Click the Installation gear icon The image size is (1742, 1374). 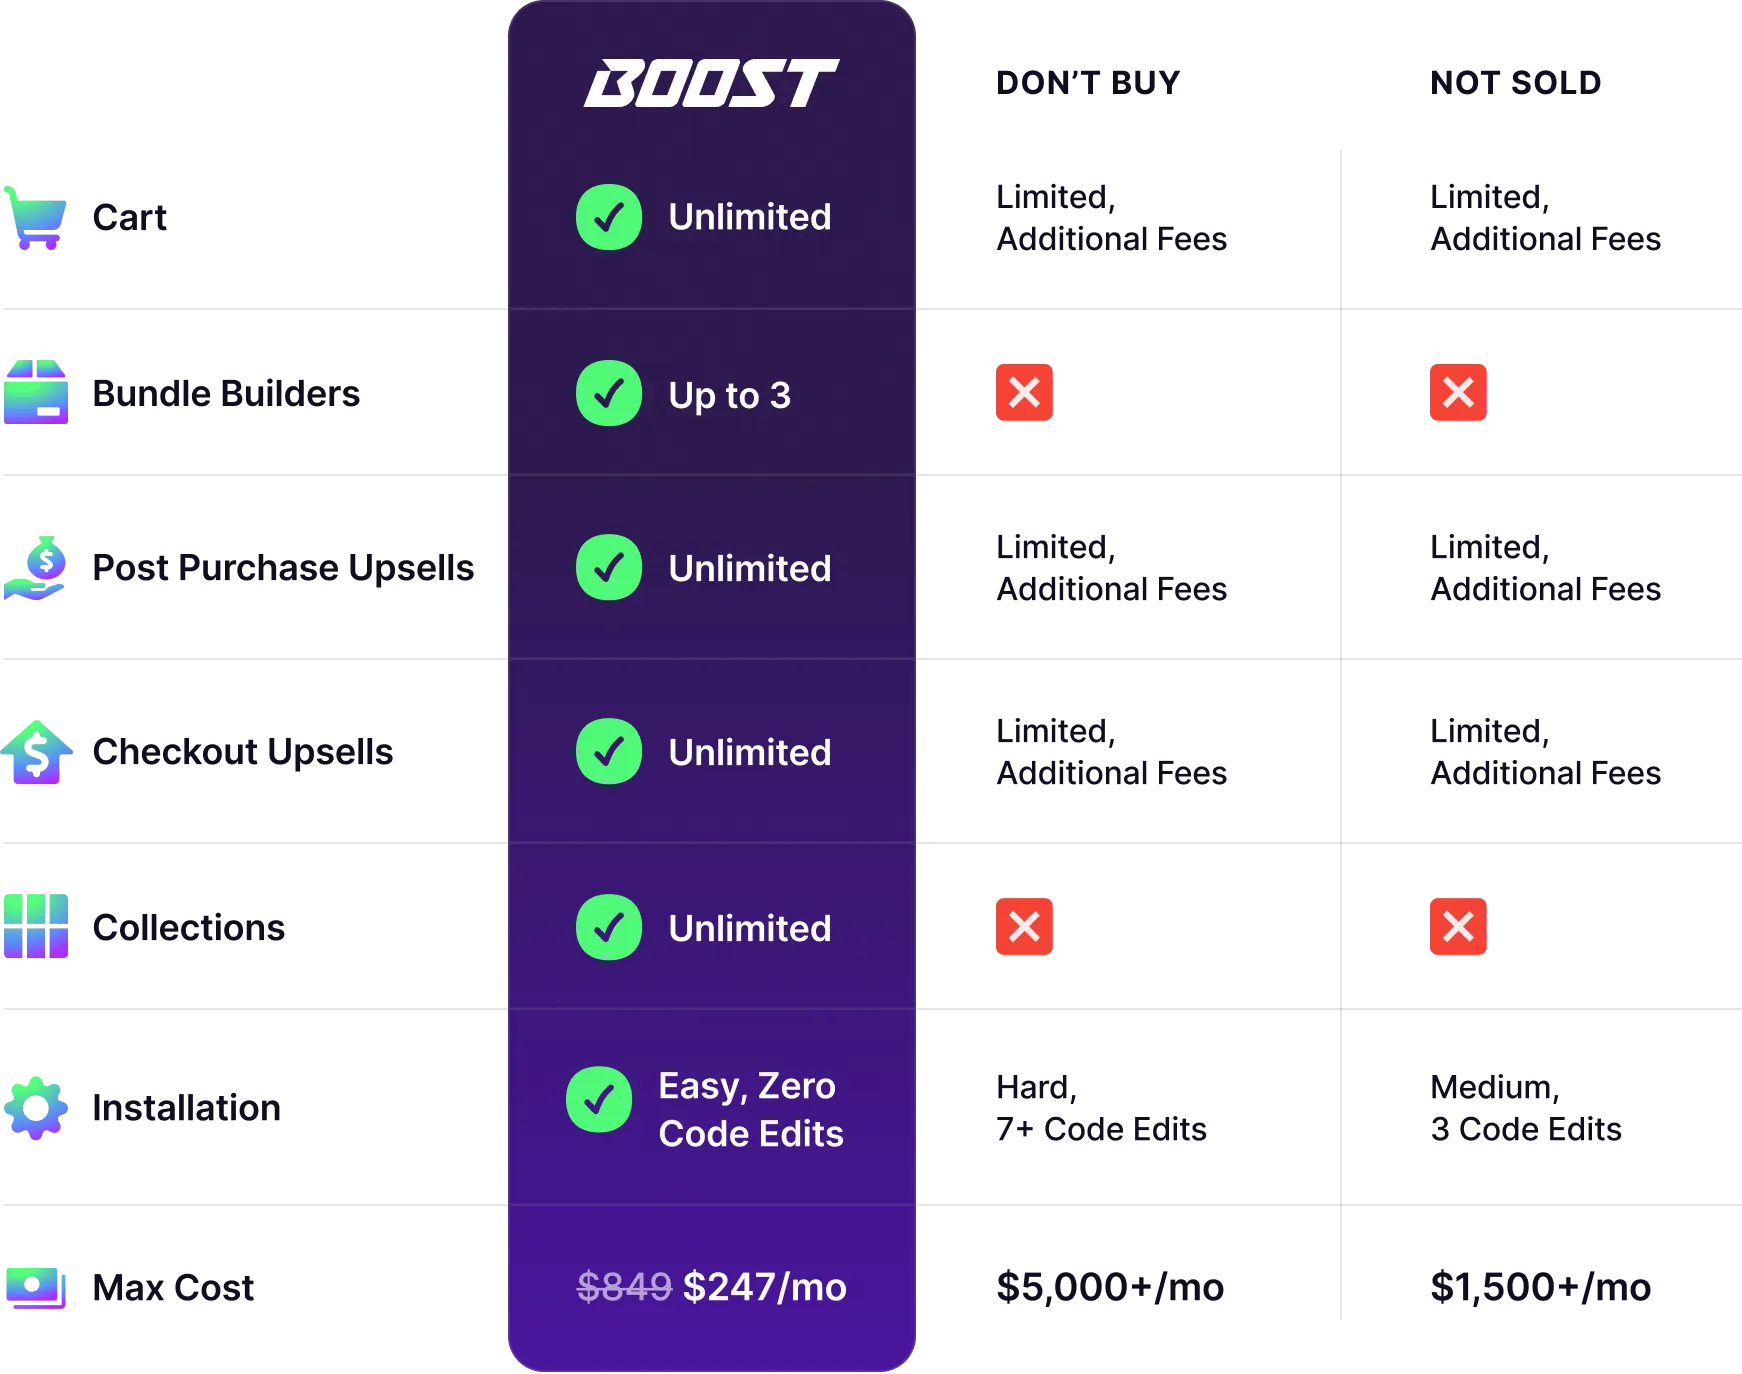pos(36,1108)
